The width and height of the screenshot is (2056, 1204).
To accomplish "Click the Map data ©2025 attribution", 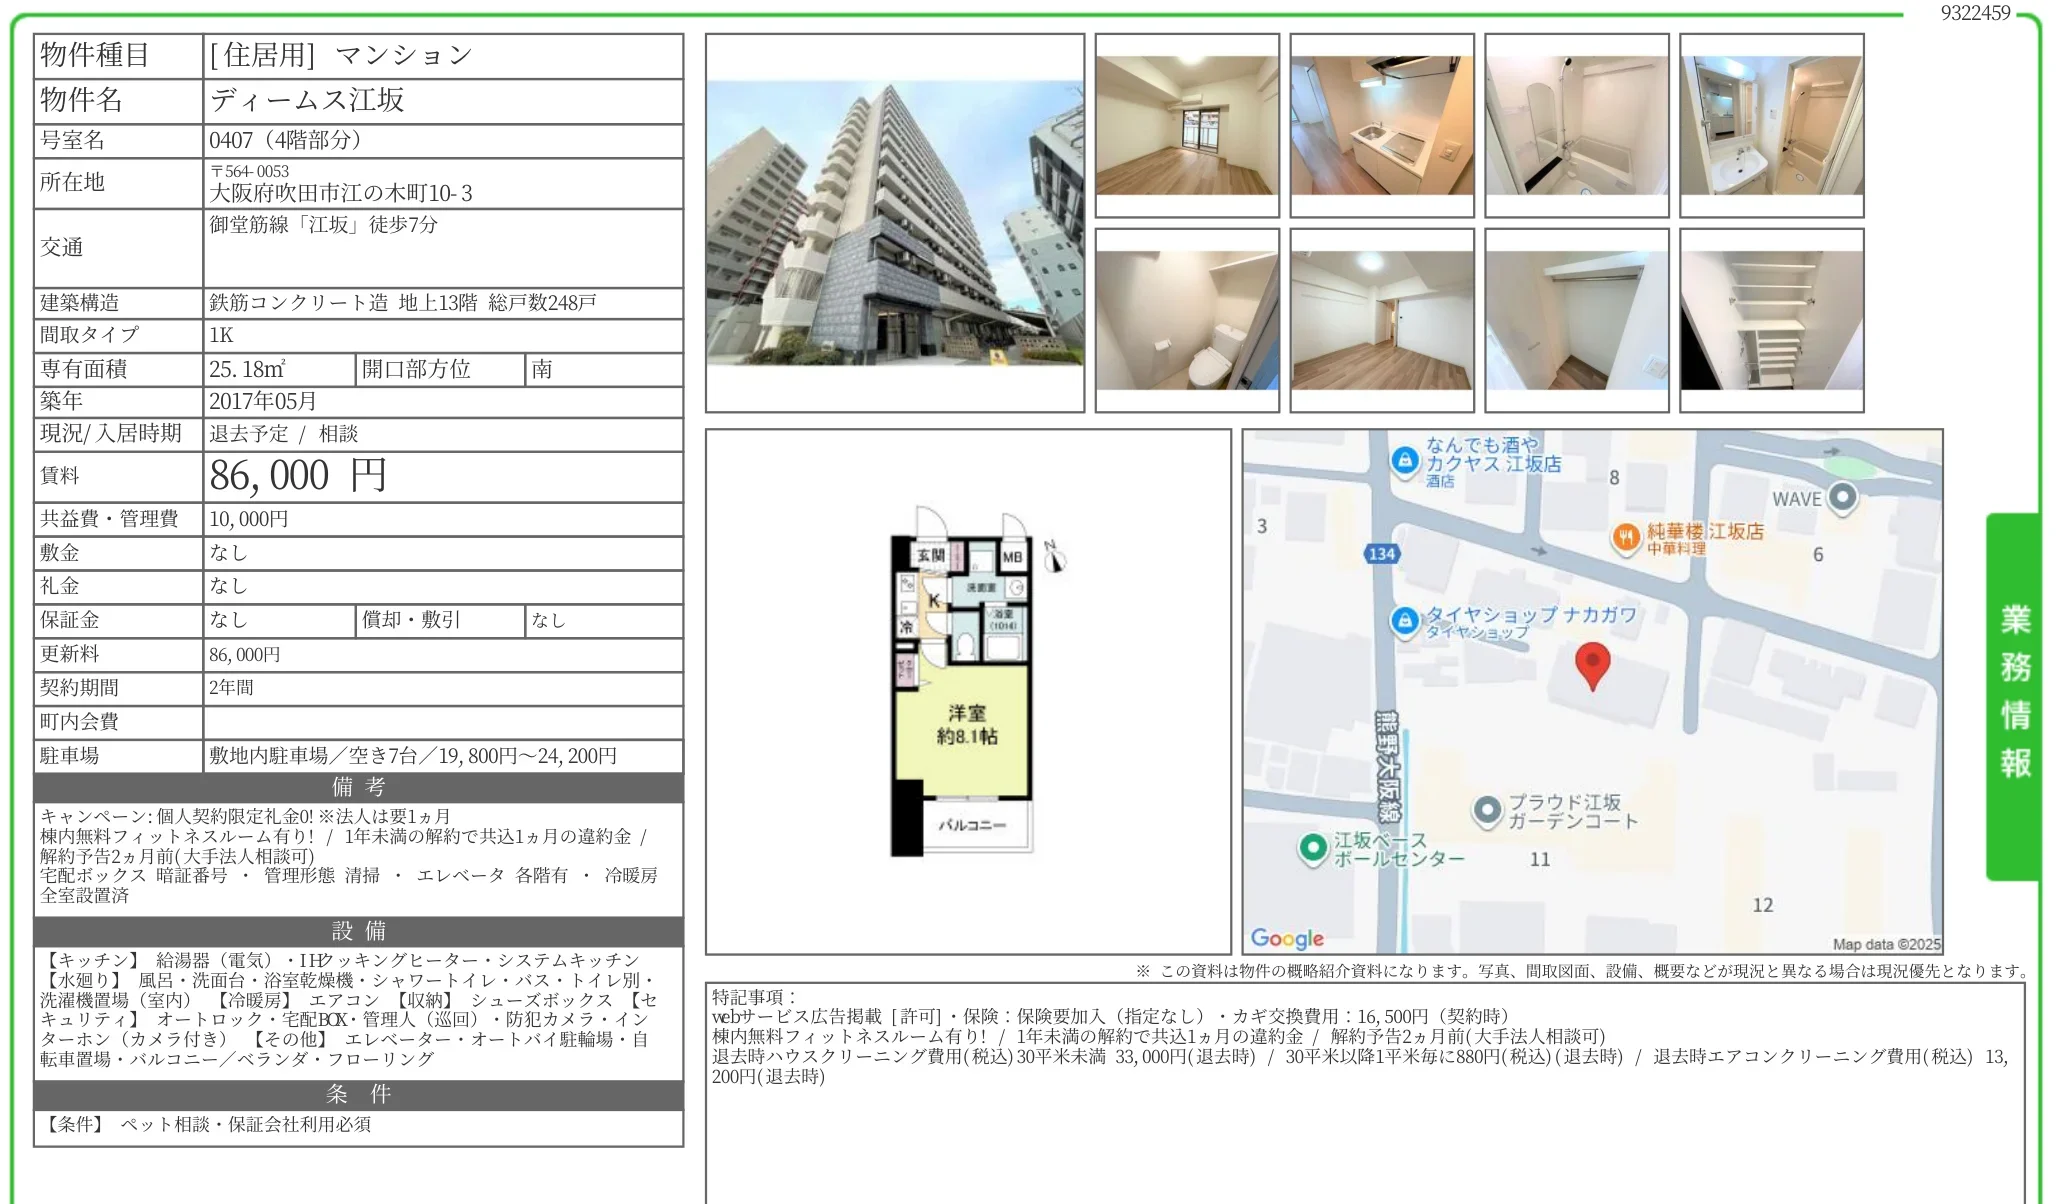I will (1886, 944).
